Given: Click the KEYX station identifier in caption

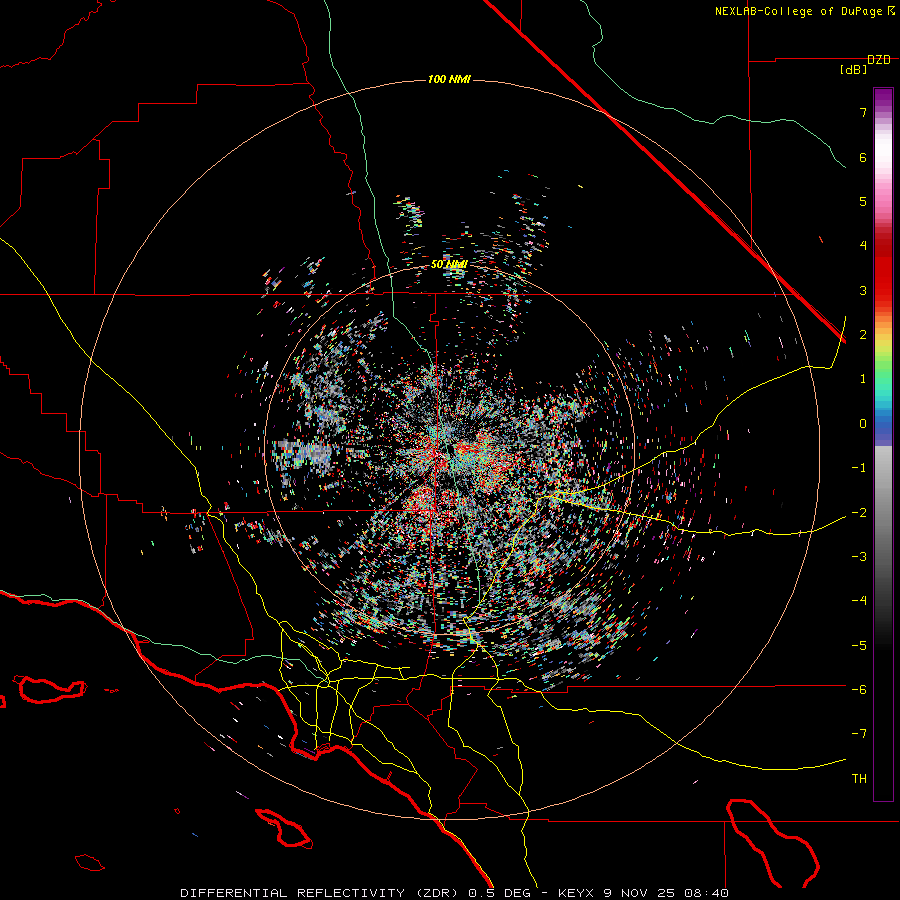Looking at the screenshot, I should click(577, 893).
